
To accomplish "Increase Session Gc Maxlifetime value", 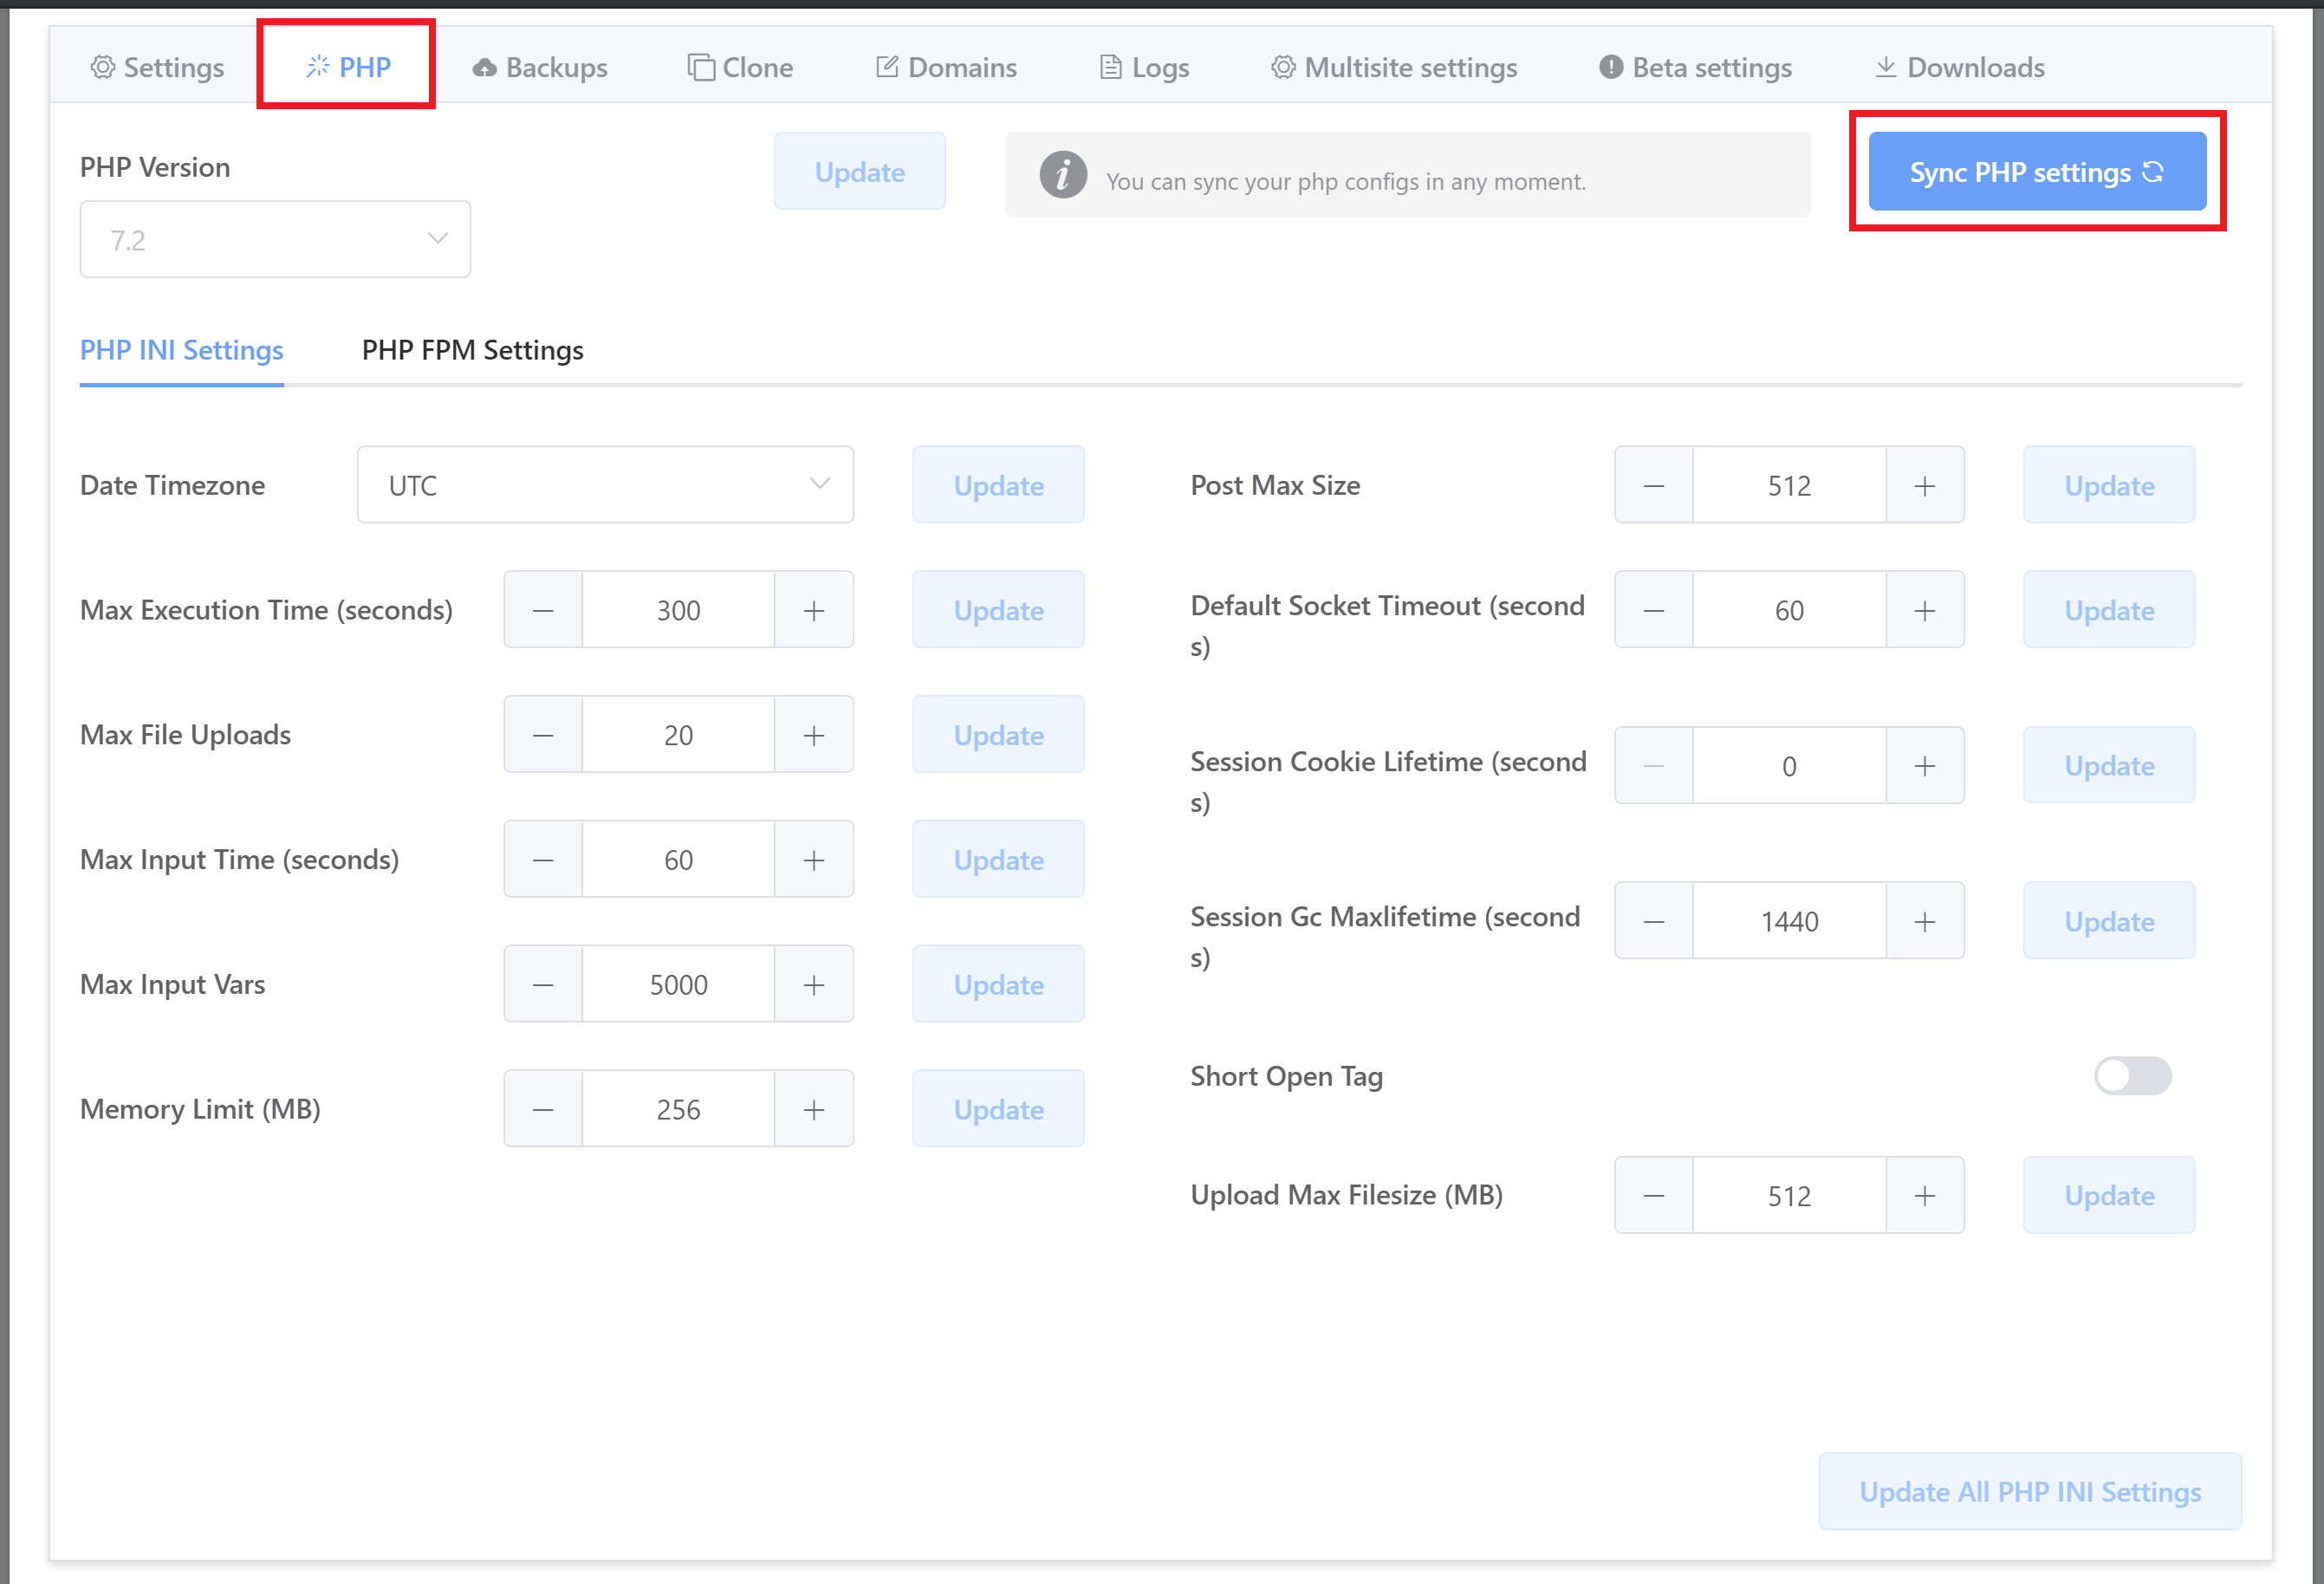I will coord(1925,921).
